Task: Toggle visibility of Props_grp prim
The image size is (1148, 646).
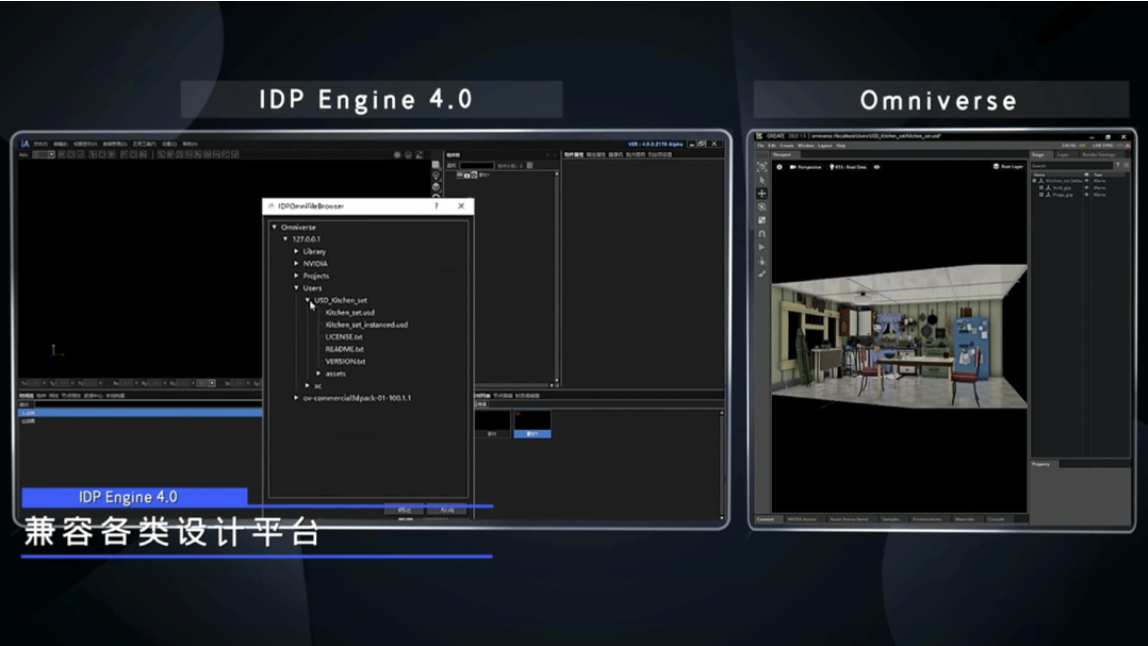Action: tap(1086, 195)
